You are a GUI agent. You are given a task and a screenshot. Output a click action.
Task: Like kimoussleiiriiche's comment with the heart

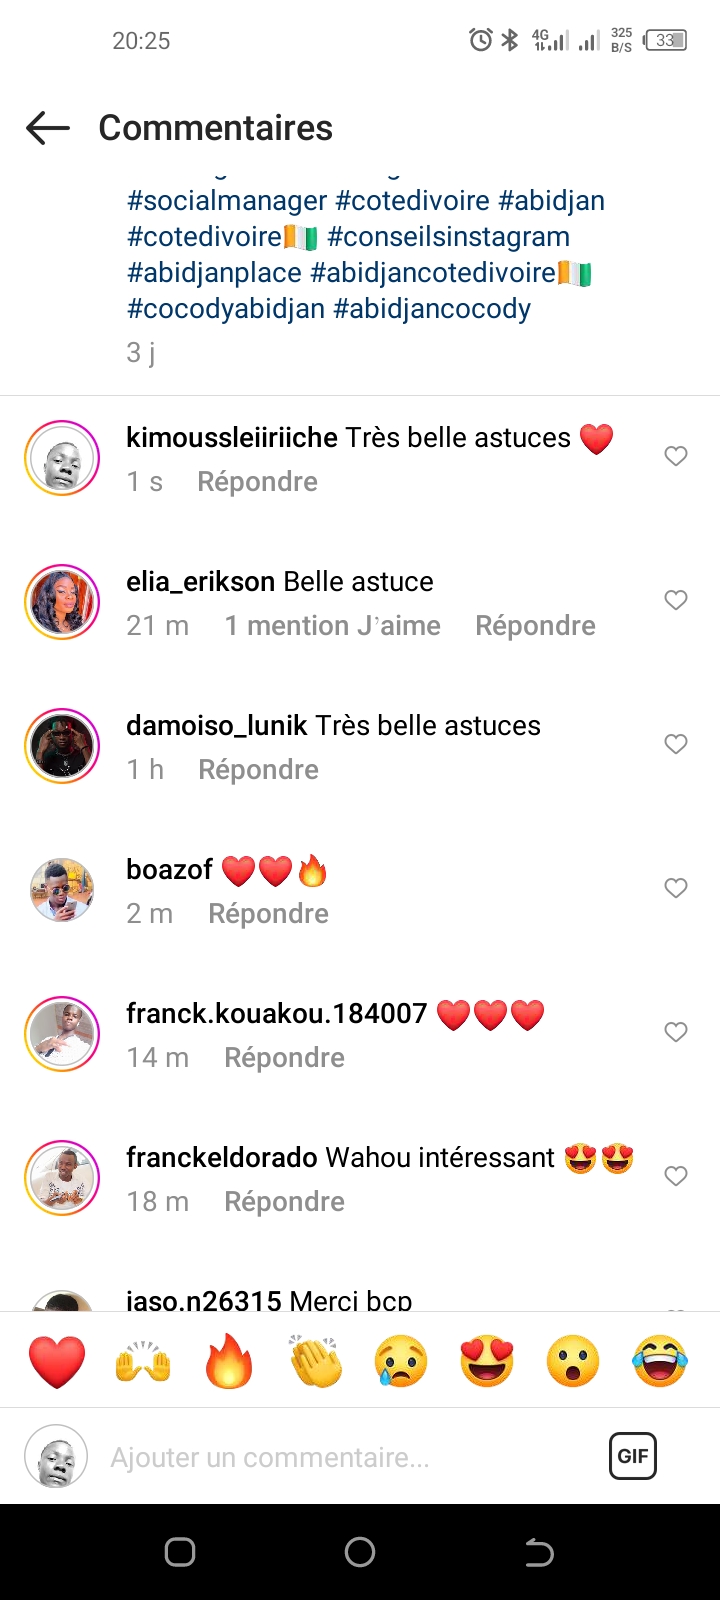click(x=676, y=456)
